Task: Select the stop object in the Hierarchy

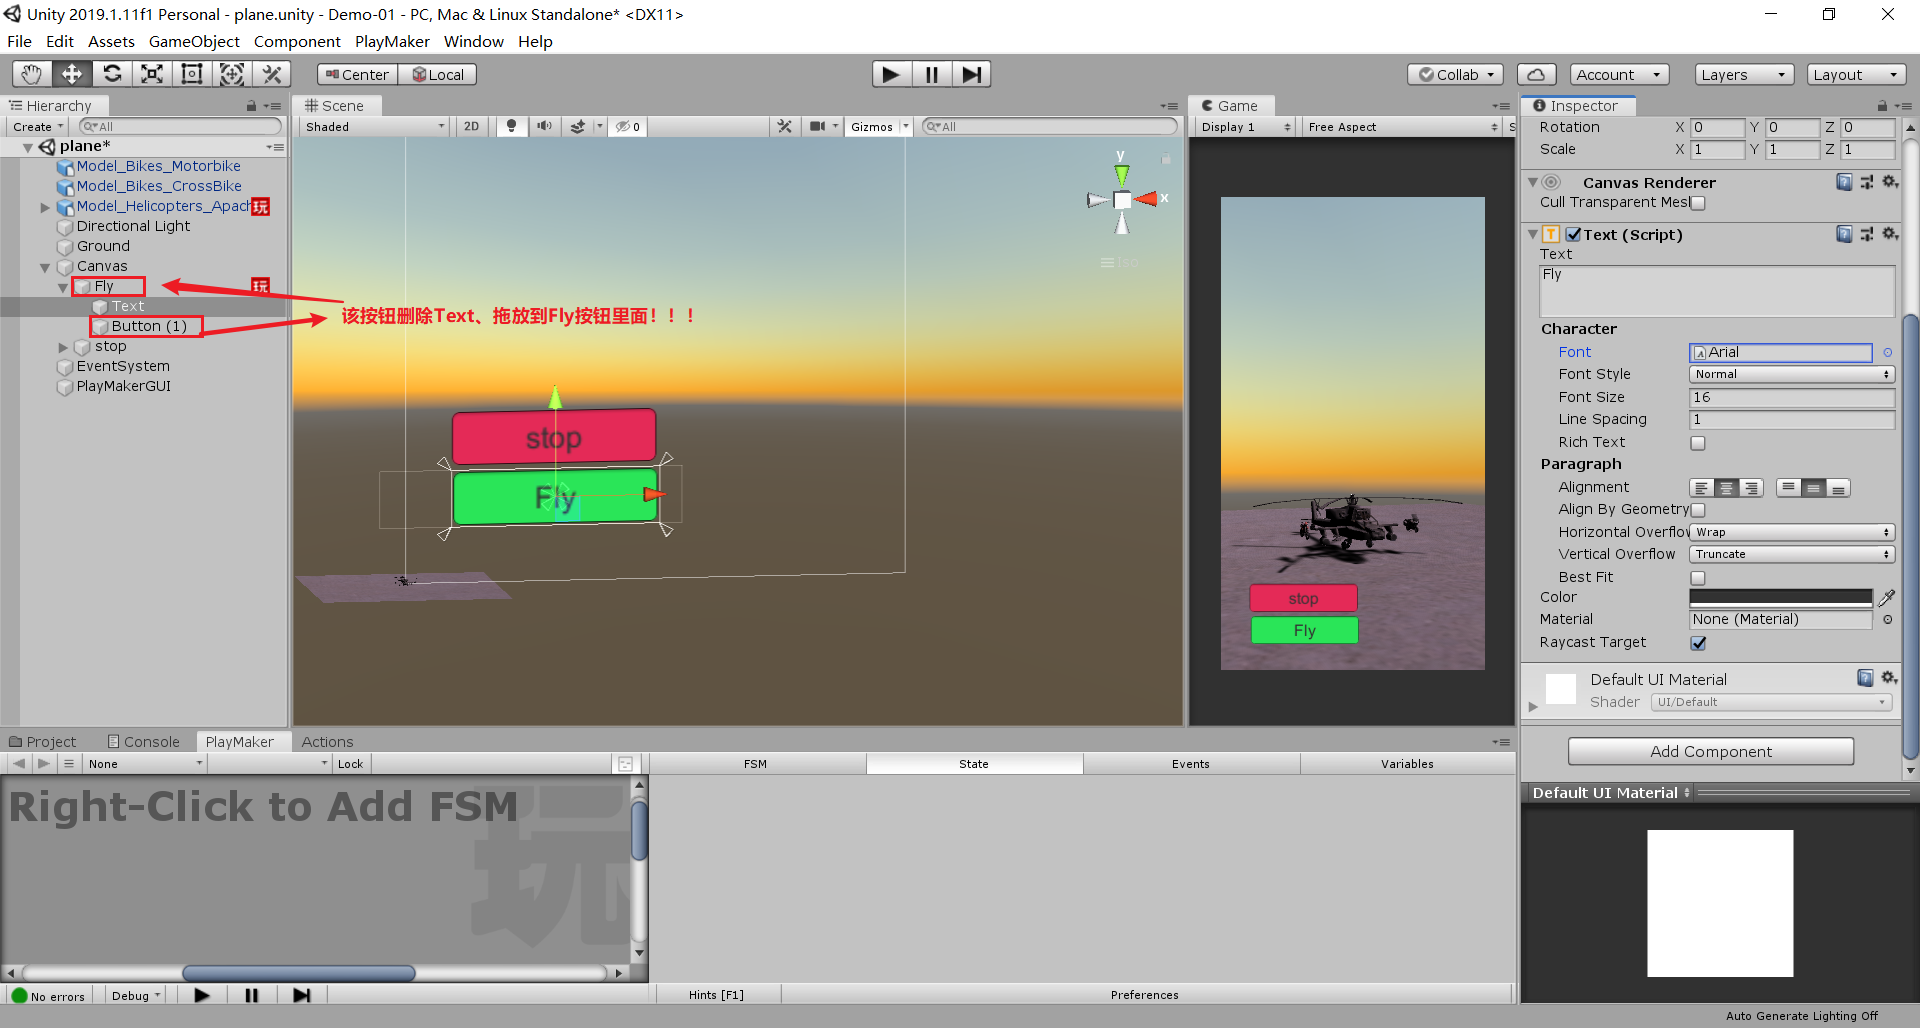Action: pyautogui.click(x=110, y=346)
